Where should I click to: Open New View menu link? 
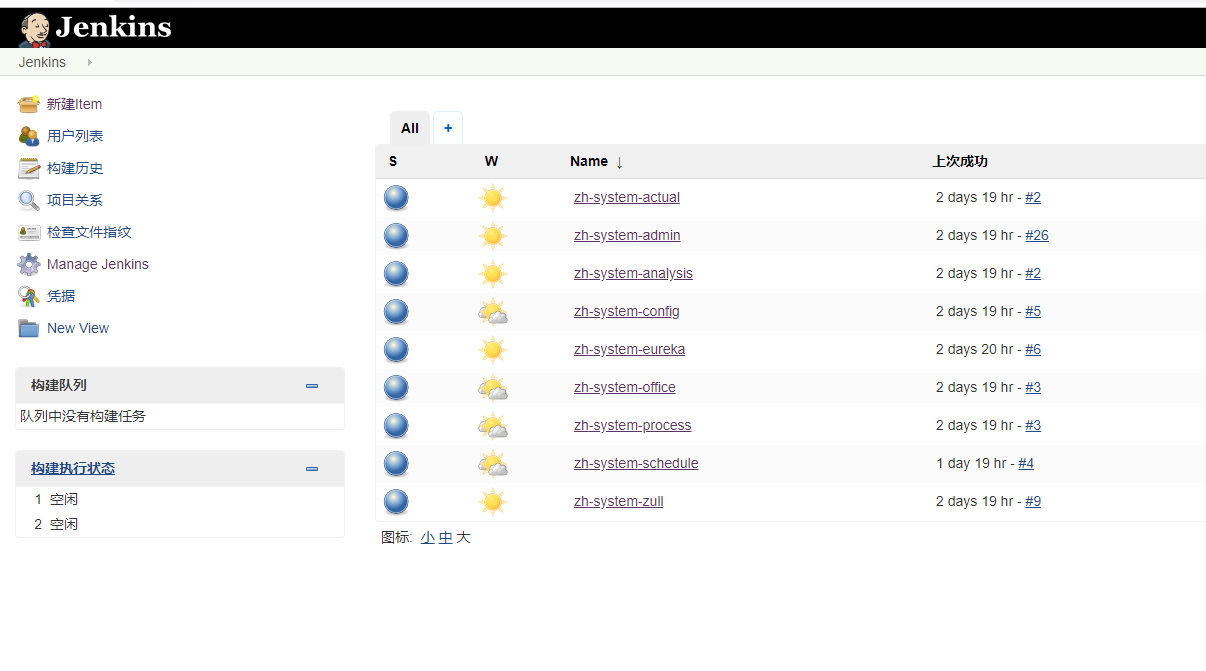(x=78, y=328)
